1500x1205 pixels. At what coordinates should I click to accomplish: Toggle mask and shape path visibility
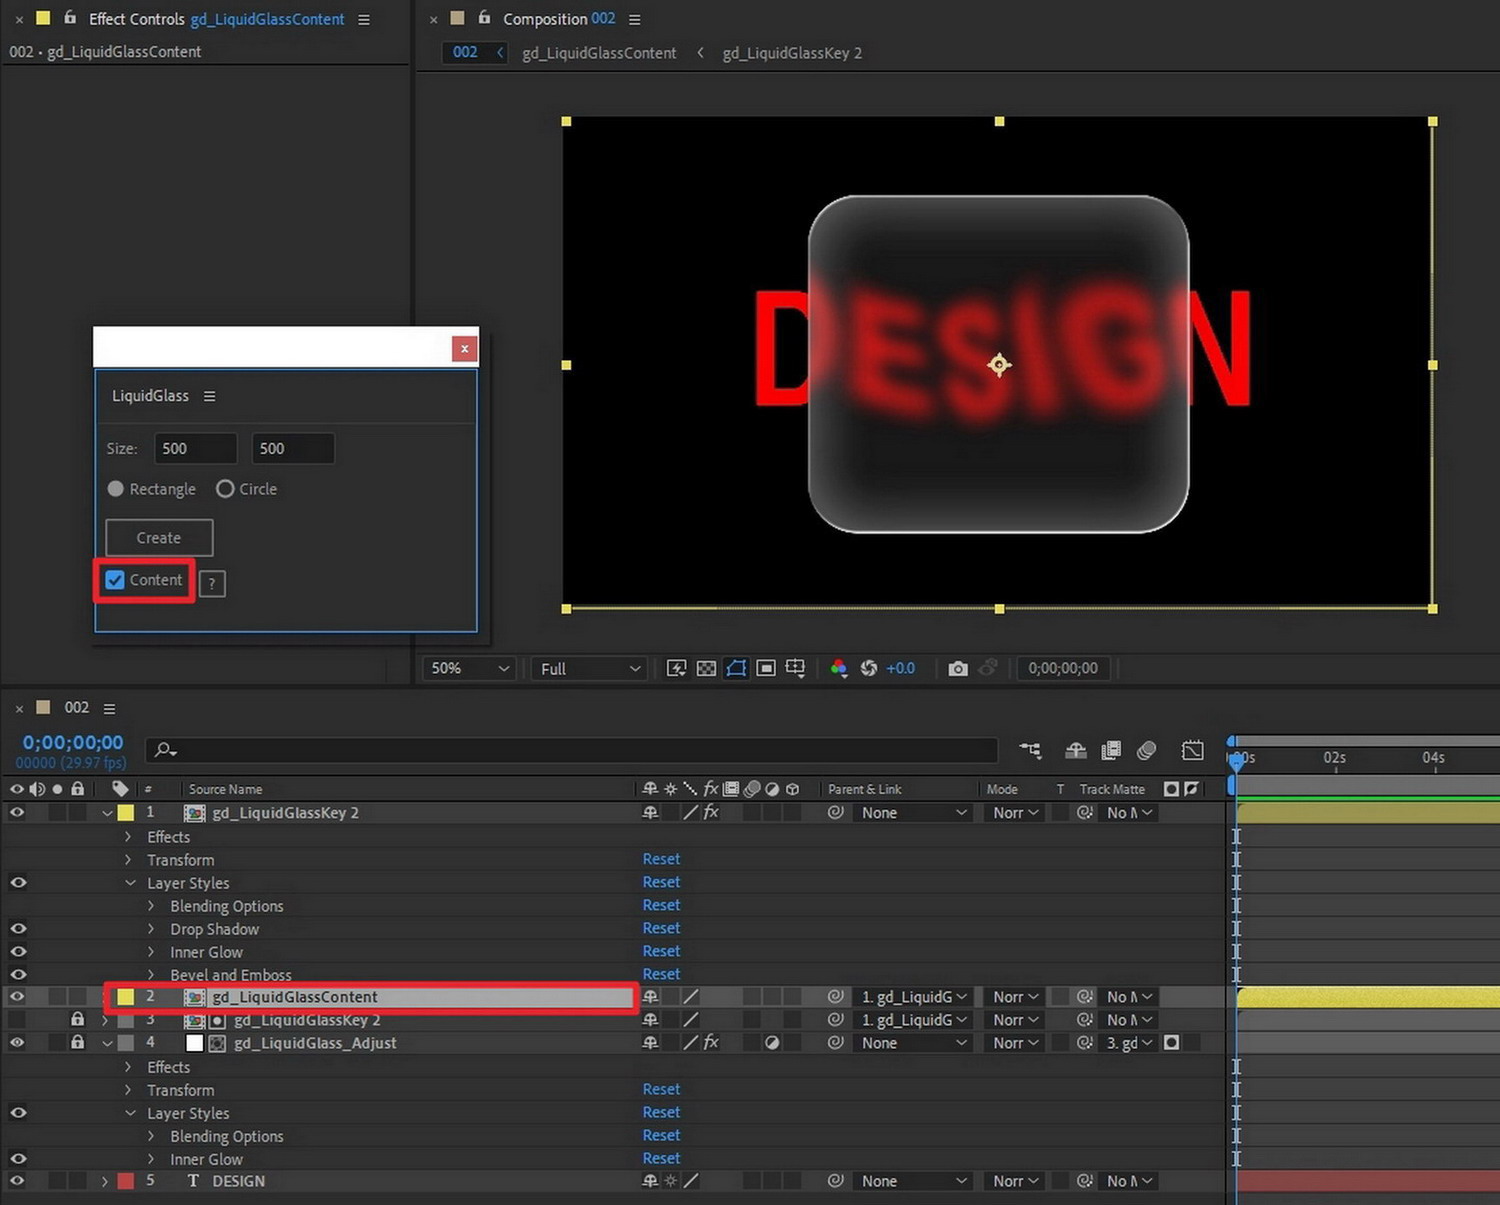736,668
